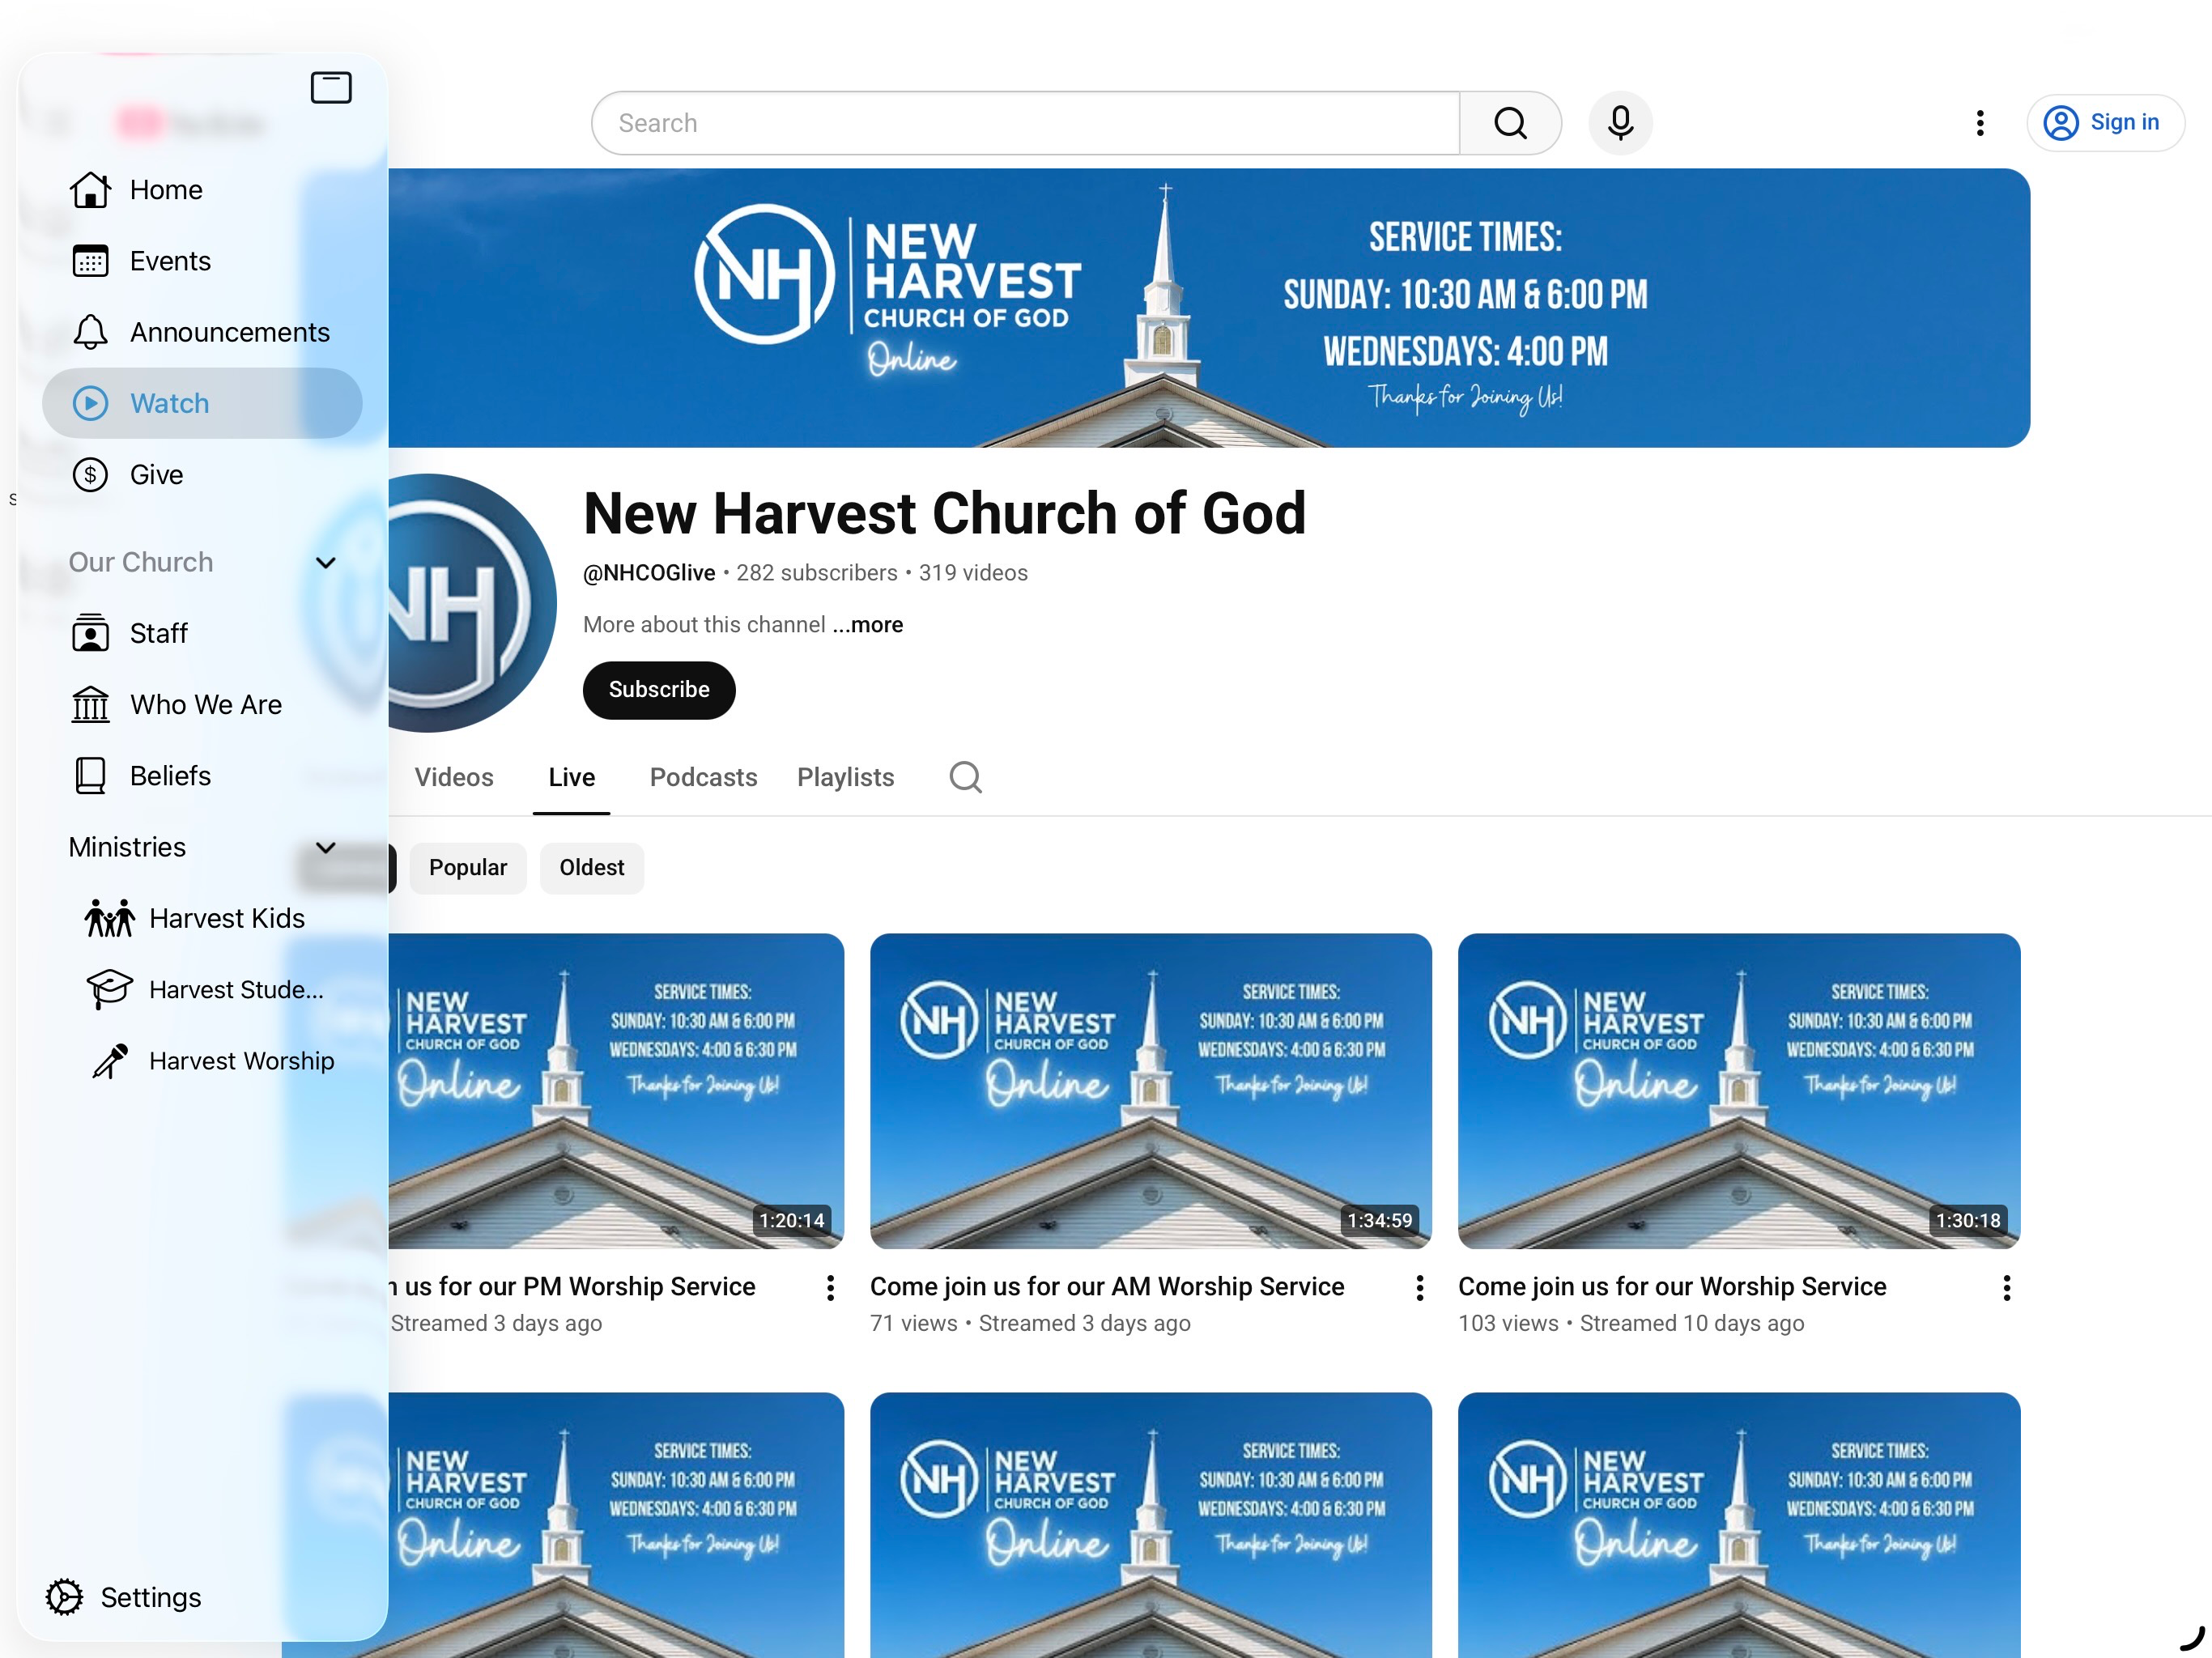2212x1658 pixels.
Task: Open the Settings label
Action: [151, 1597]
